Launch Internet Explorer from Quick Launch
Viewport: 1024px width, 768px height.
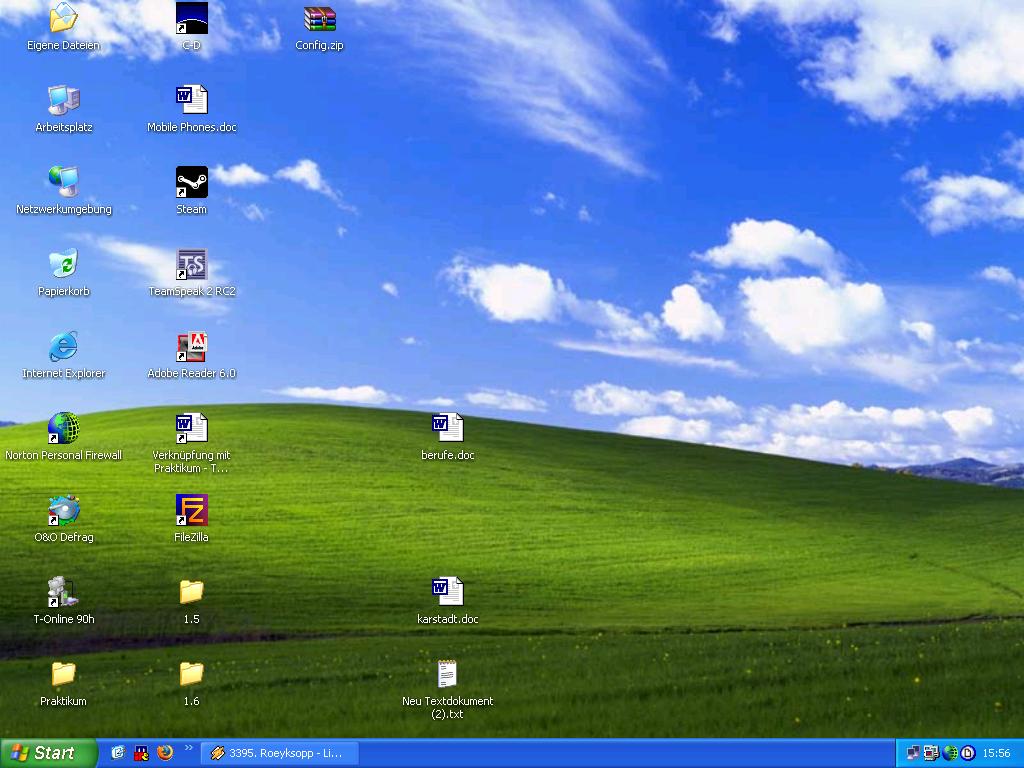point(118,753)
